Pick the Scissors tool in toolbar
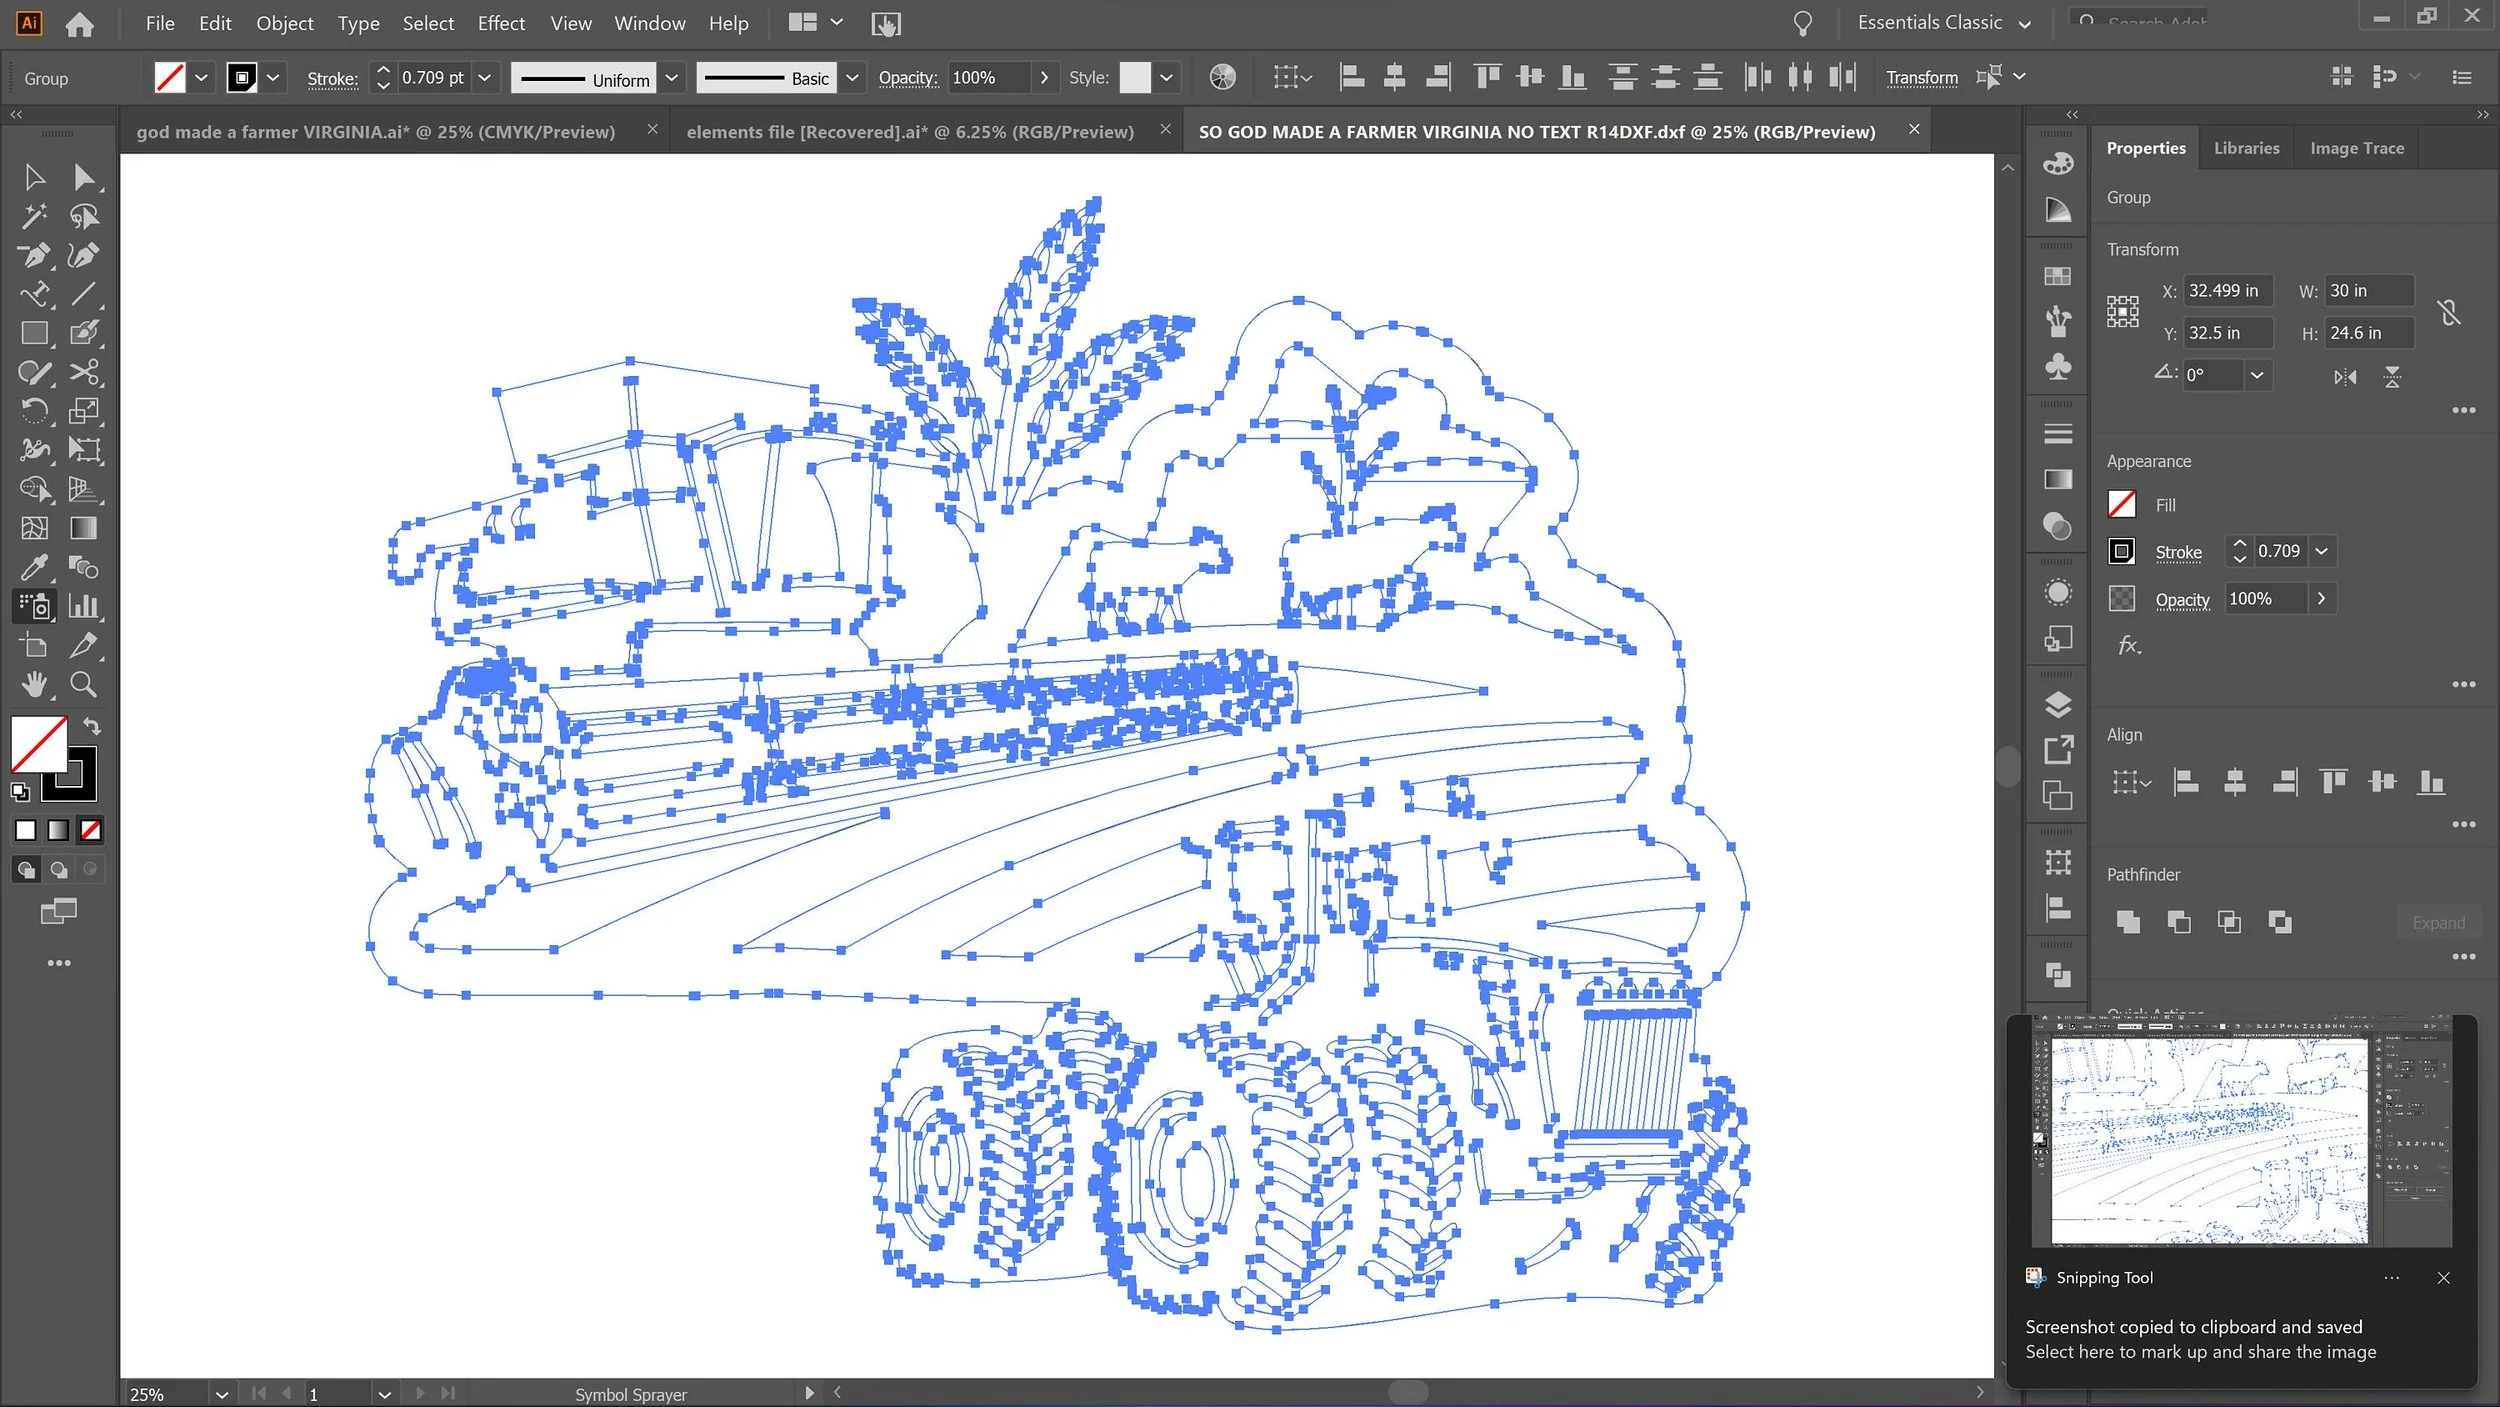The image size is (2500, 1407). coord(84,373)
